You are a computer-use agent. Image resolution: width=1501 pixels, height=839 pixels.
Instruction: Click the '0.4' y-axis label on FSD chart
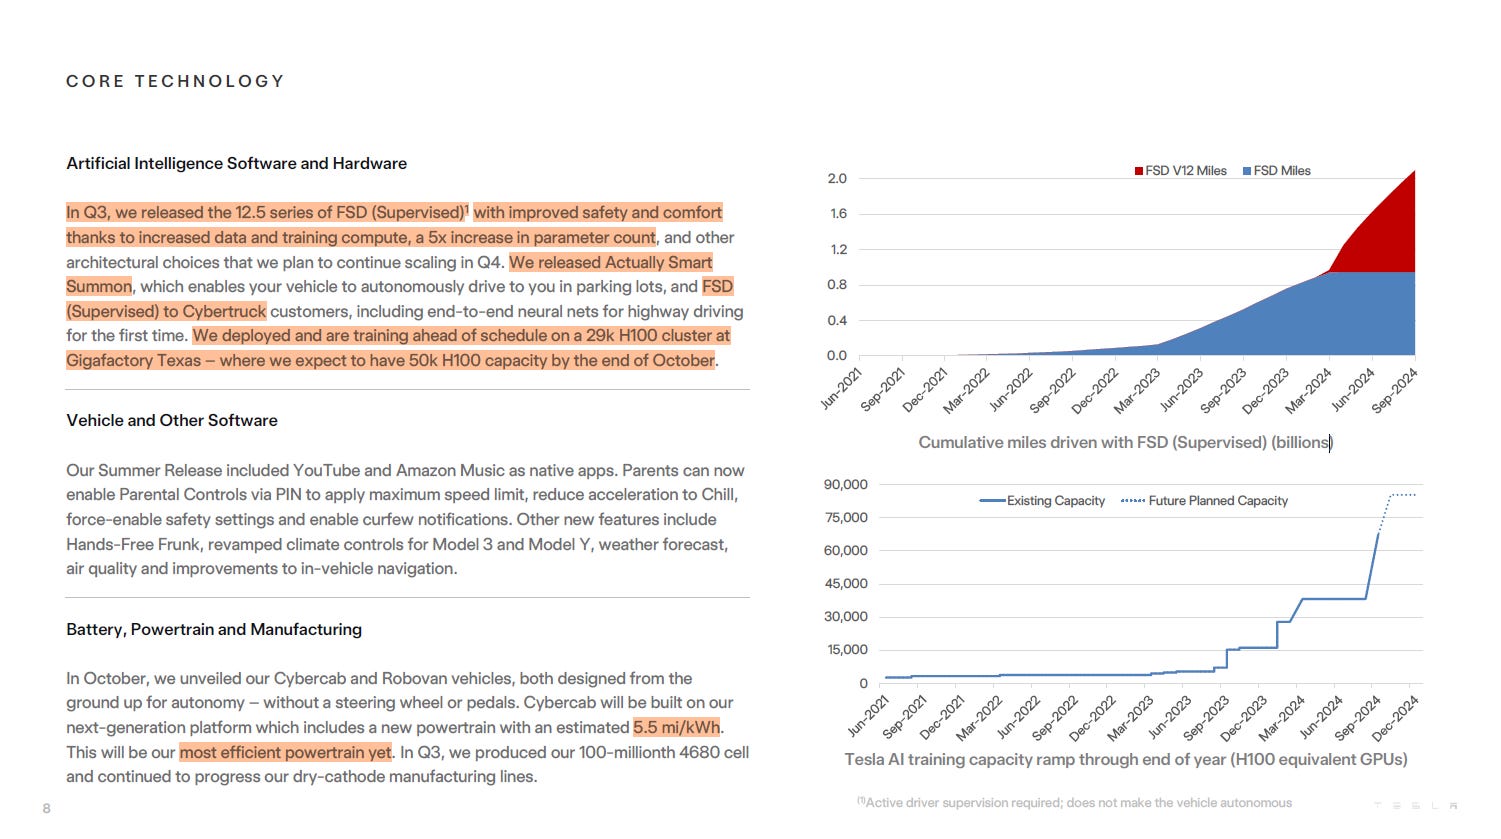[837, 320]
